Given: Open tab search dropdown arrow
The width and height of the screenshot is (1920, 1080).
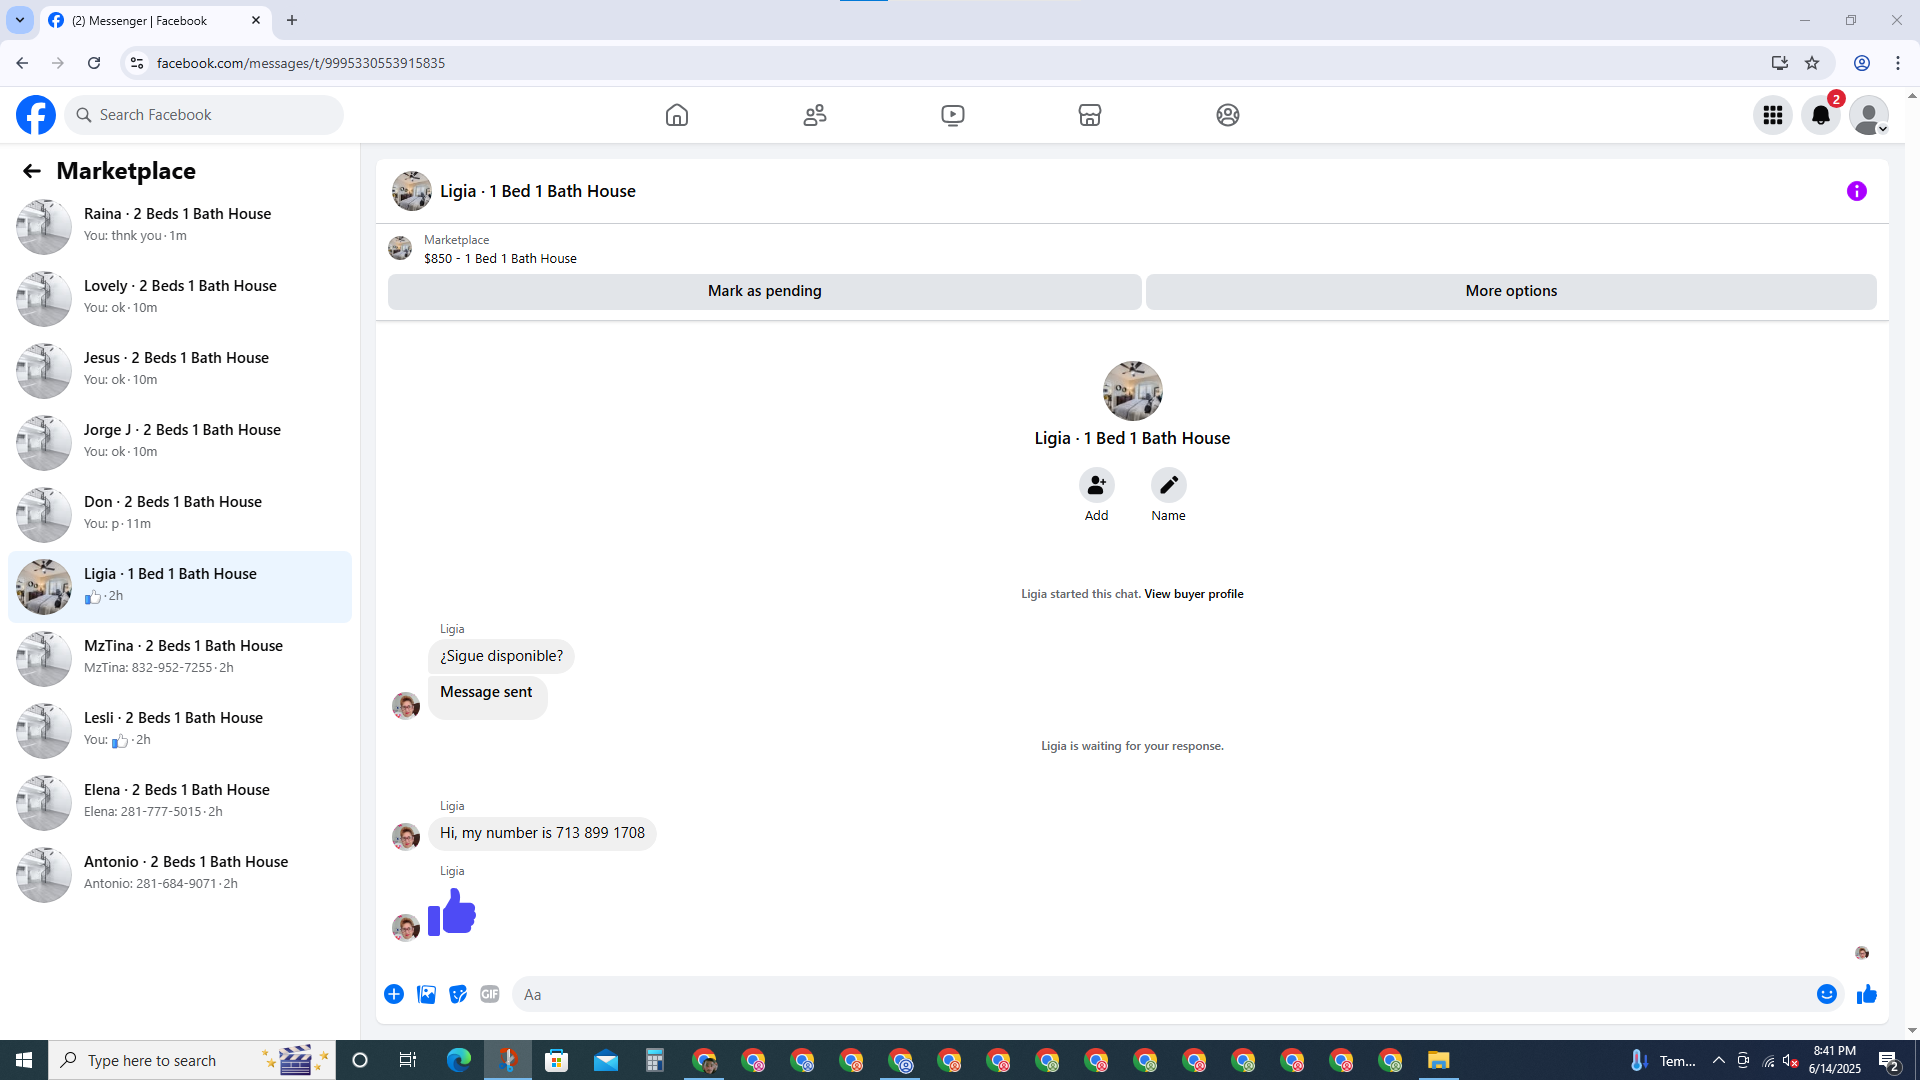Looking at the screenshot, I should point(20,20).
